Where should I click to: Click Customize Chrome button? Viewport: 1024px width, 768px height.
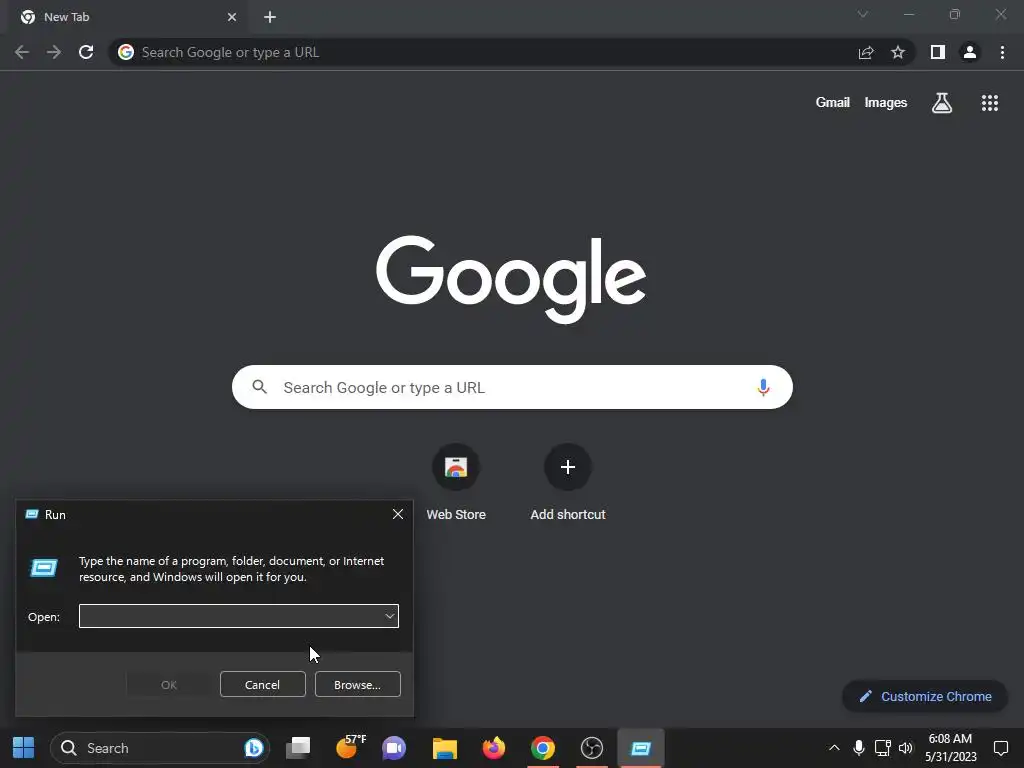925,696
